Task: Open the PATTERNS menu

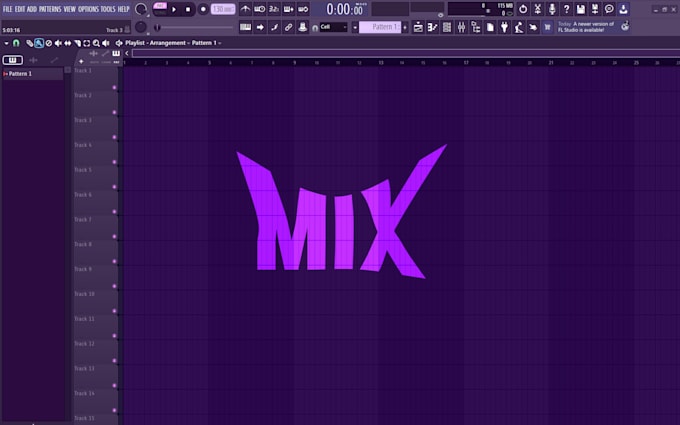Action: click(50, 9)
